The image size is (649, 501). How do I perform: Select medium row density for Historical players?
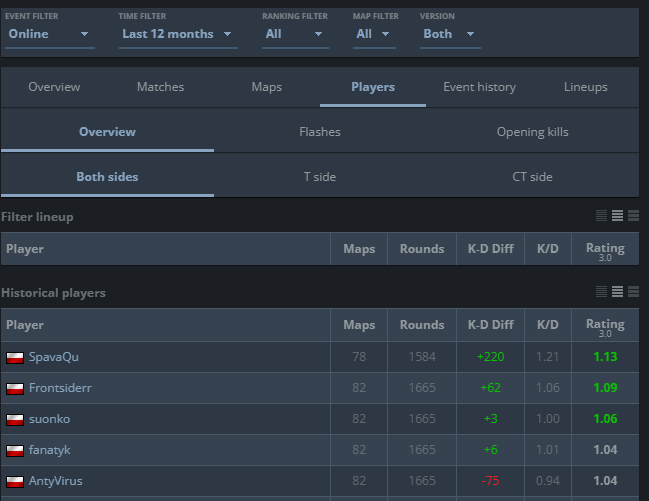617,291
